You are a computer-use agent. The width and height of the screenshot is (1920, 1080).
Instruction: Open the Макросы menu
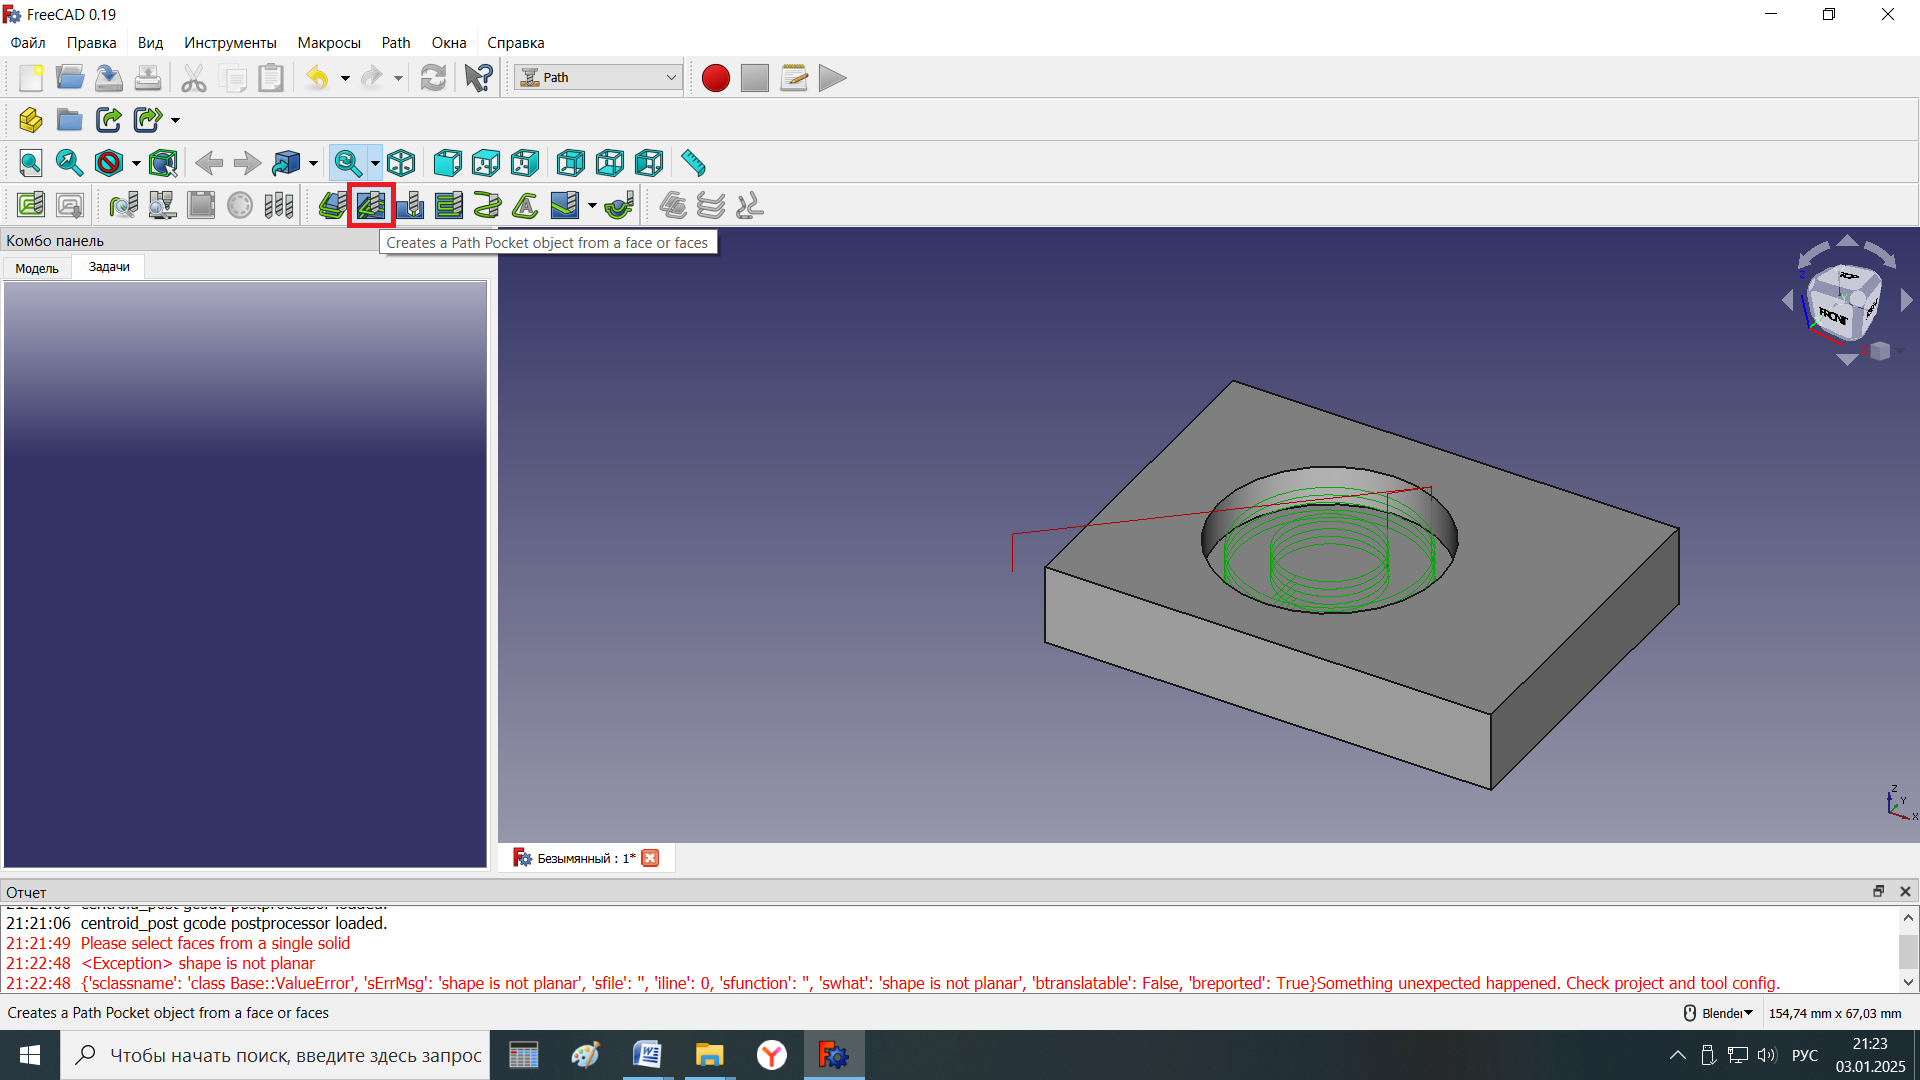coord(328,43)
